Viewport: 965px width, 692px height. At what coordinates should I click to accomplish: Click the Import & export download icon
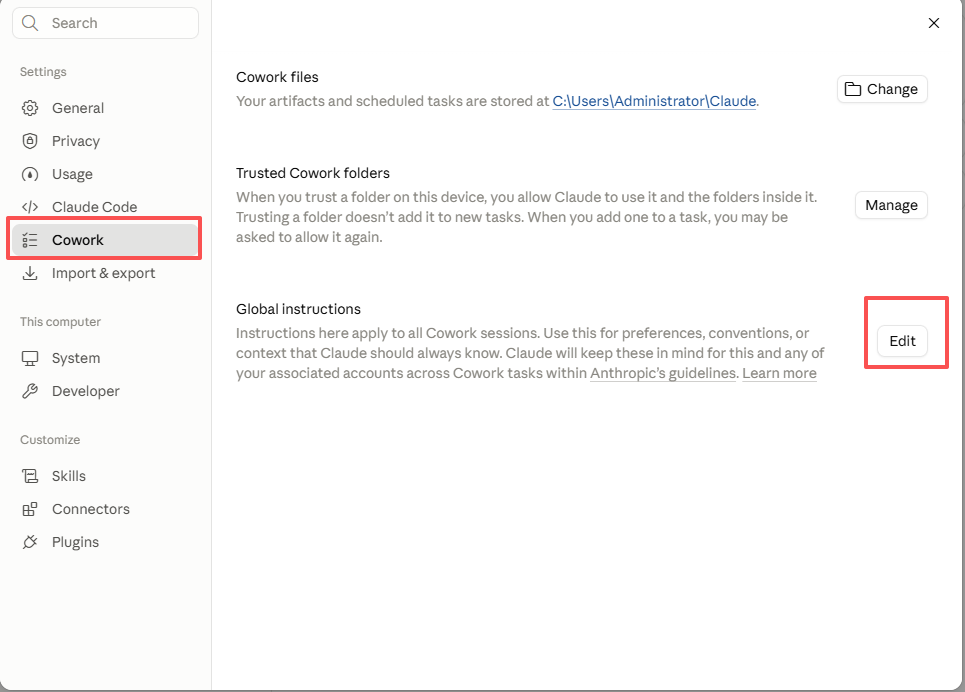coord(30,273)
